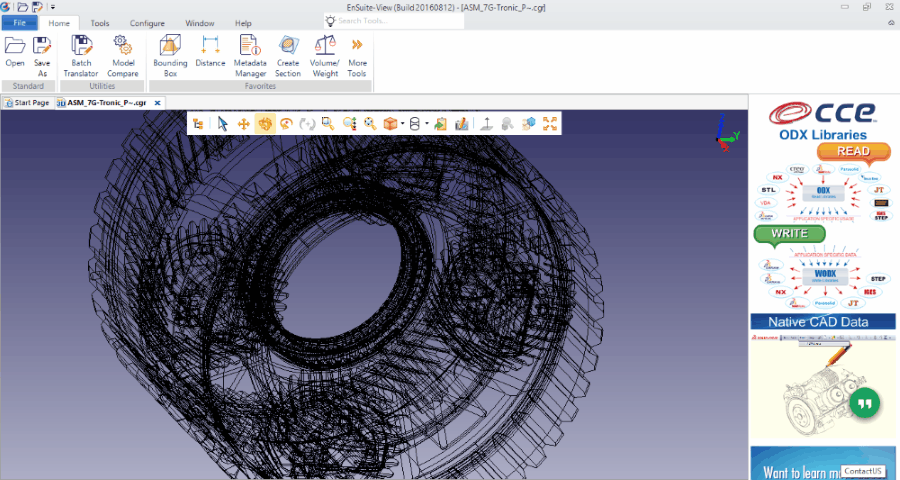Open the Metadata Manager
Image resolution: width=900 pixels, height=480 pixels.
click(250, 56)
